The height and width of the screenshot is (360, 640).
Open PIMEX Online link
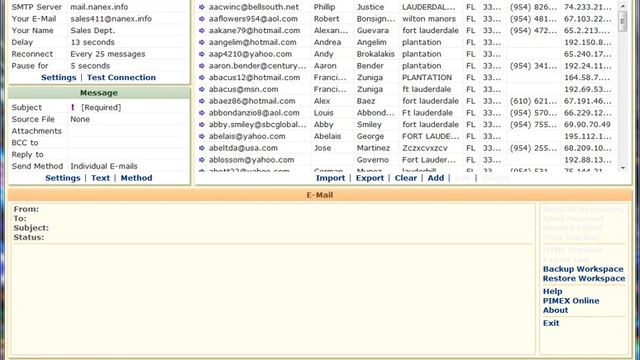(x=571, y=301)
